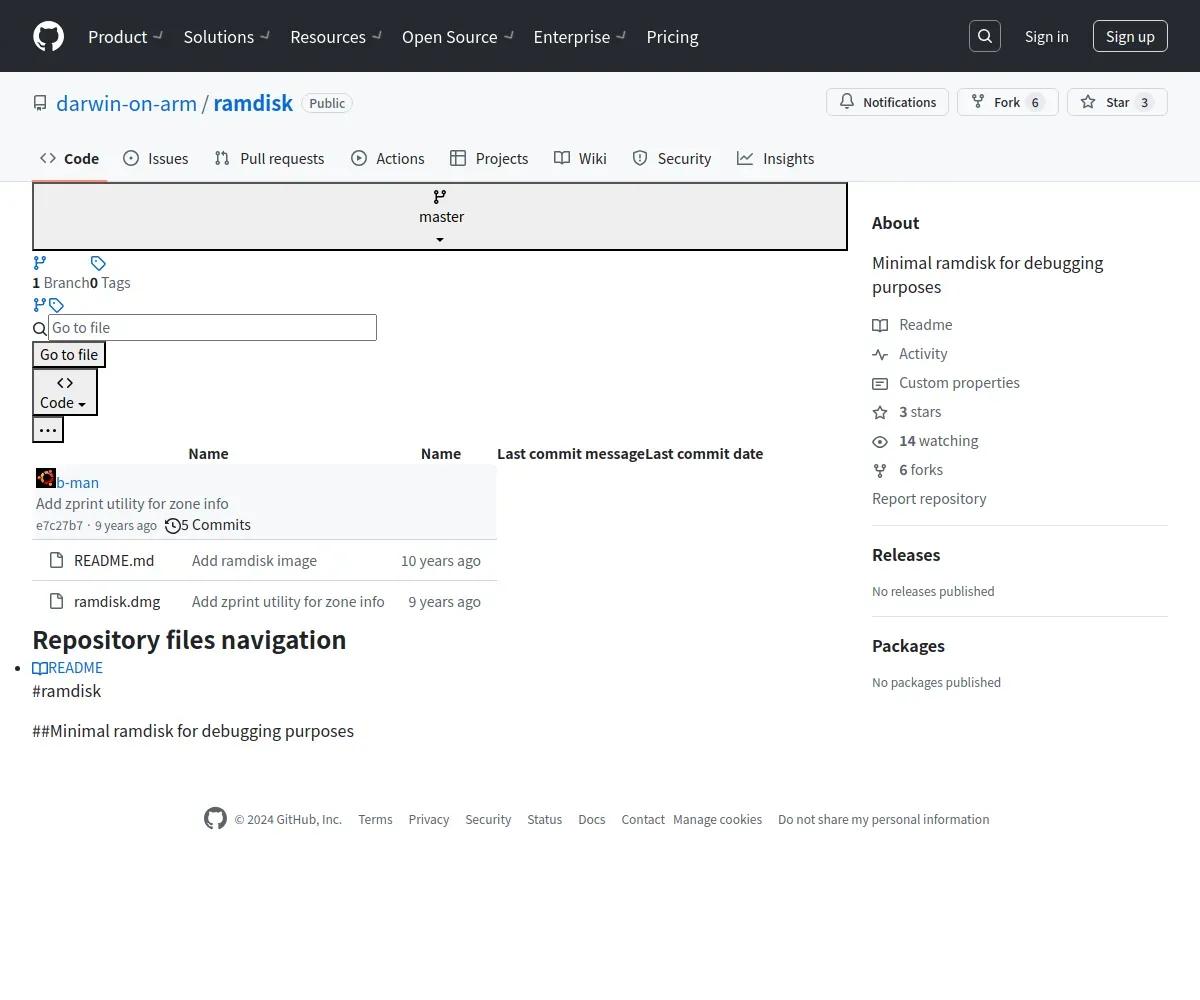
Task: Open commit hash e7c27b7
Action: click(x=59, y=525)
